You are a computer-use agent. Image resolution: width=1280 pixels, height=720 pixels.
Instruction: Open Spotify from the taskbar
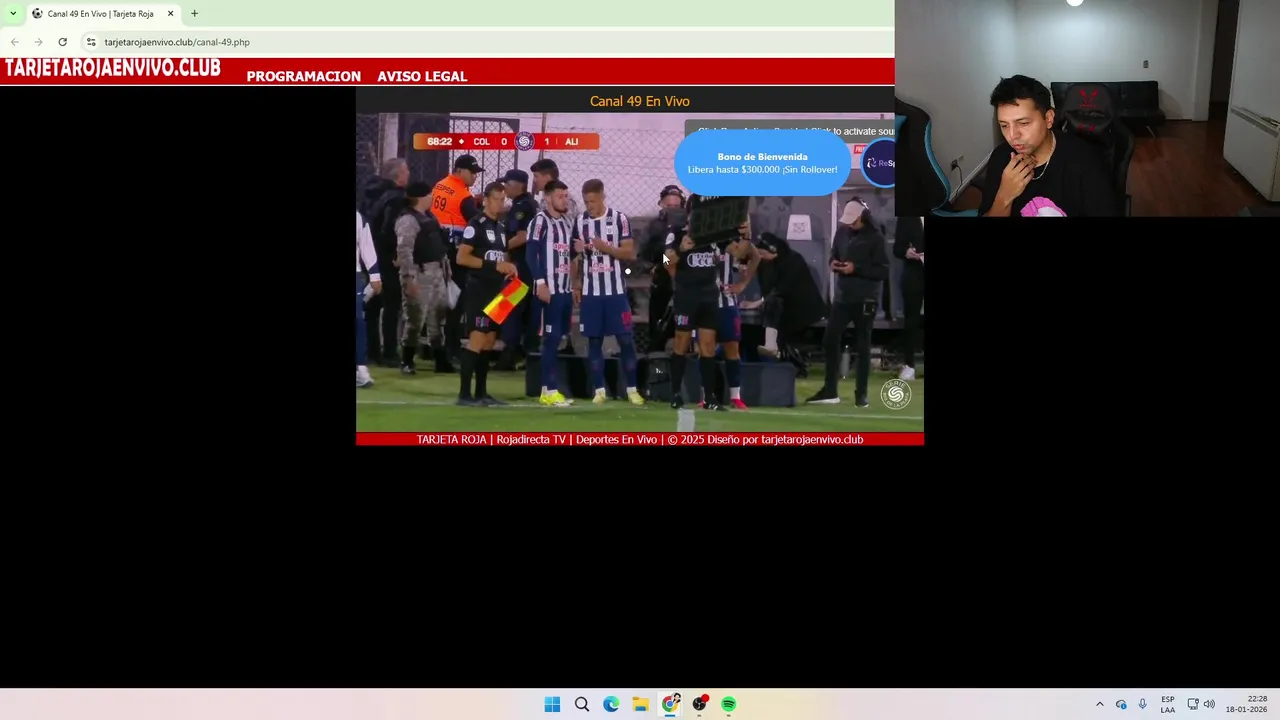pos(729,704)
